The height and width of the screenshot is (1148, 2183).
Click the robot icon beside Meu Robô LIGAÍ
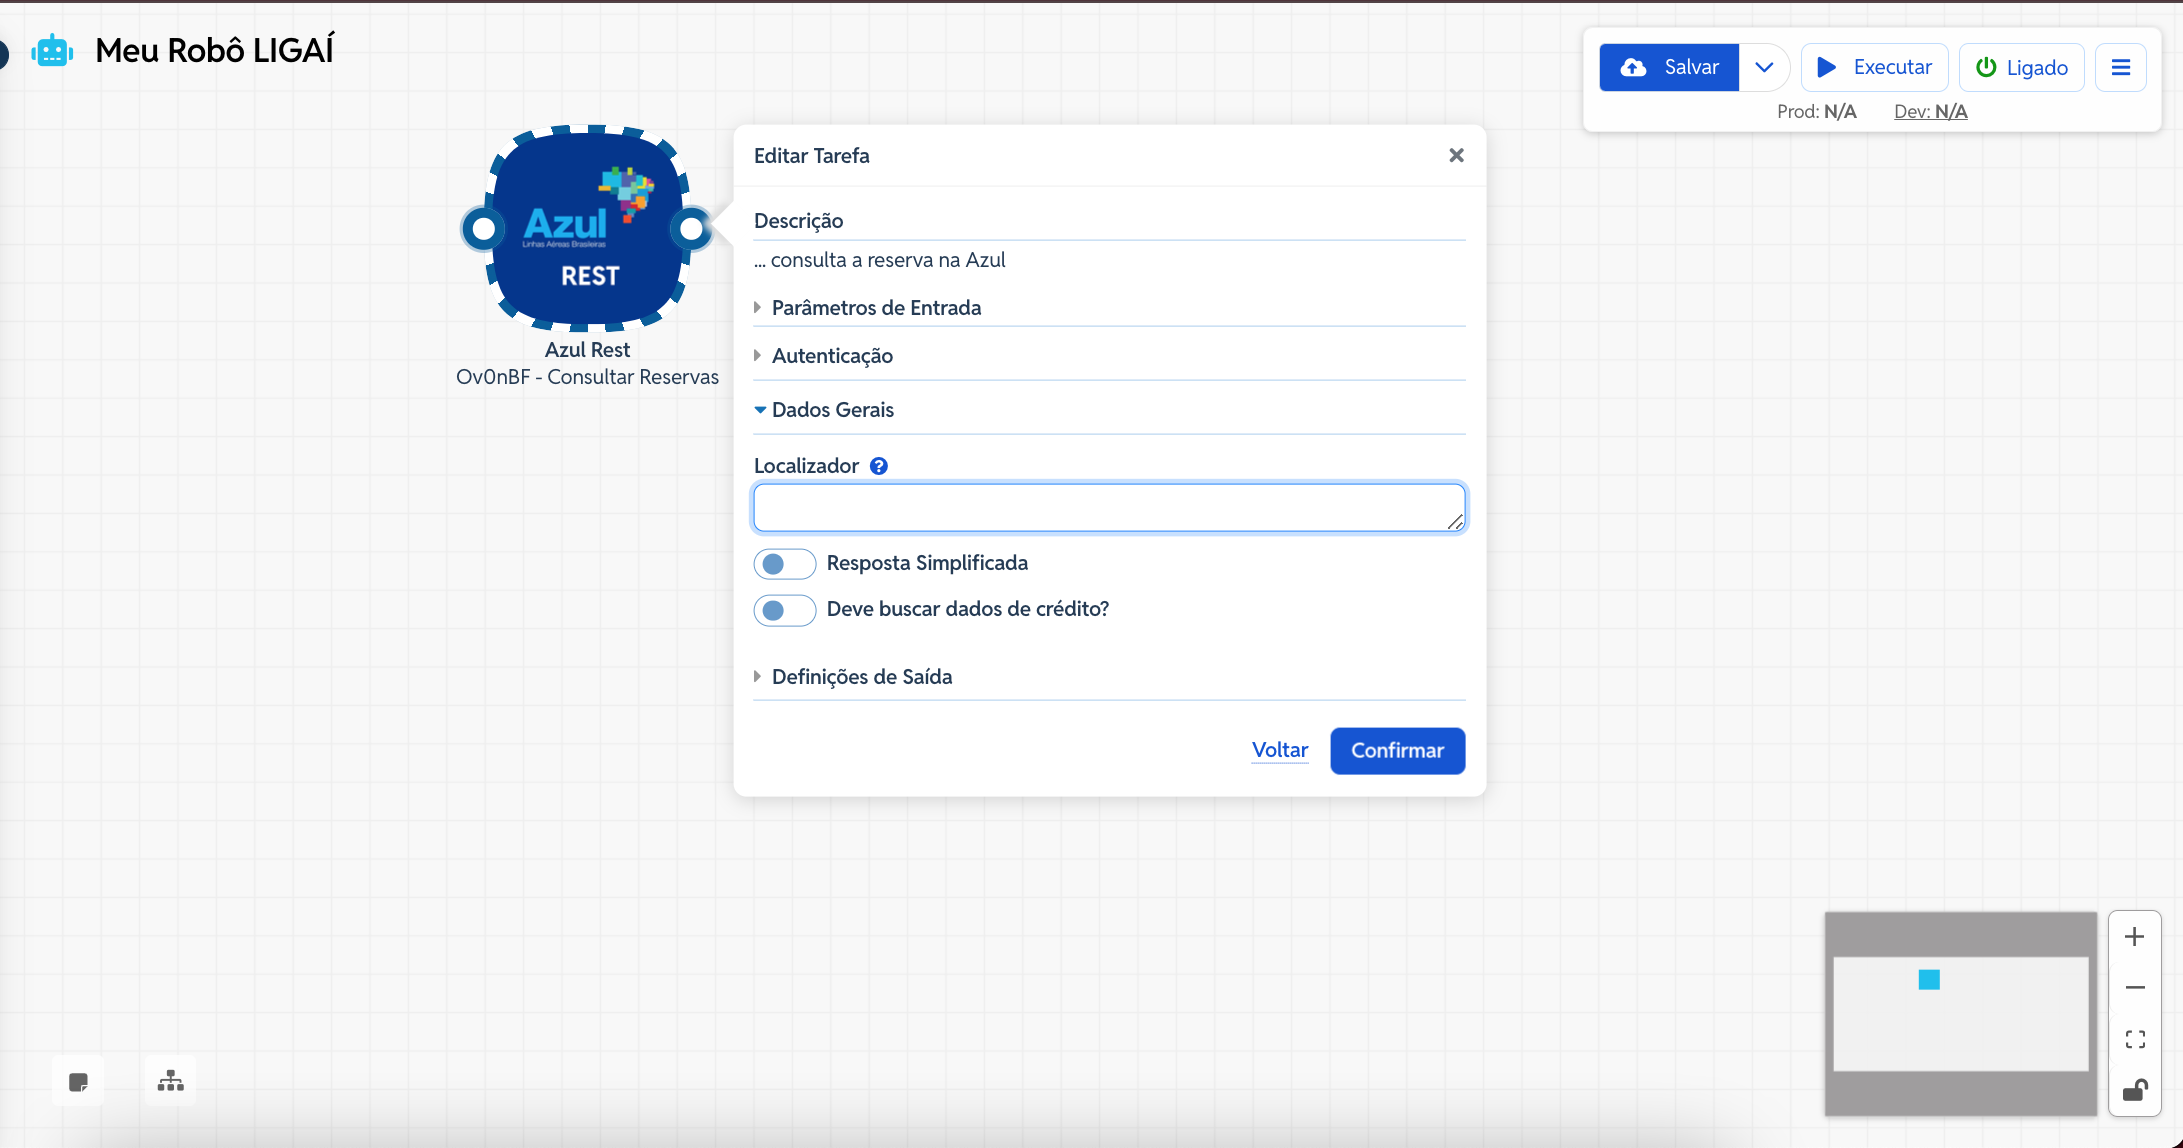coord(52,50)
